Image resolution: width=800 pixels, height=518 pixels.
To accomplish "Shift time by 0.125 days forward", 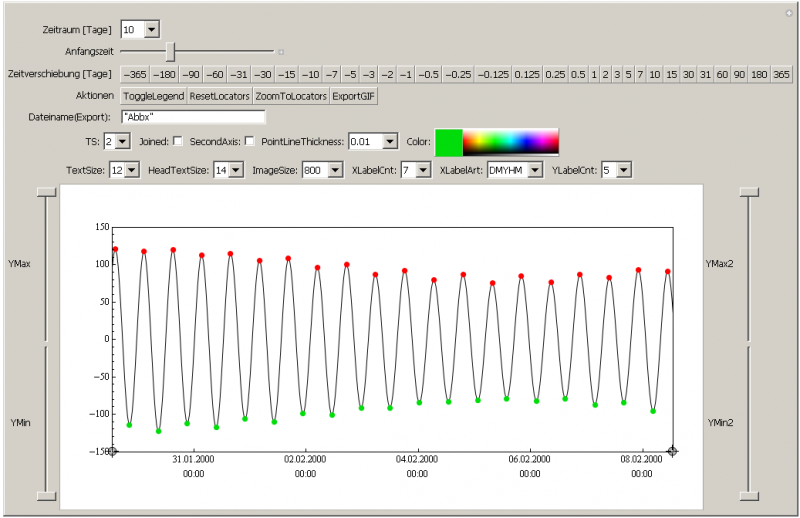I will pyautogui.click(x=527, y=75).
